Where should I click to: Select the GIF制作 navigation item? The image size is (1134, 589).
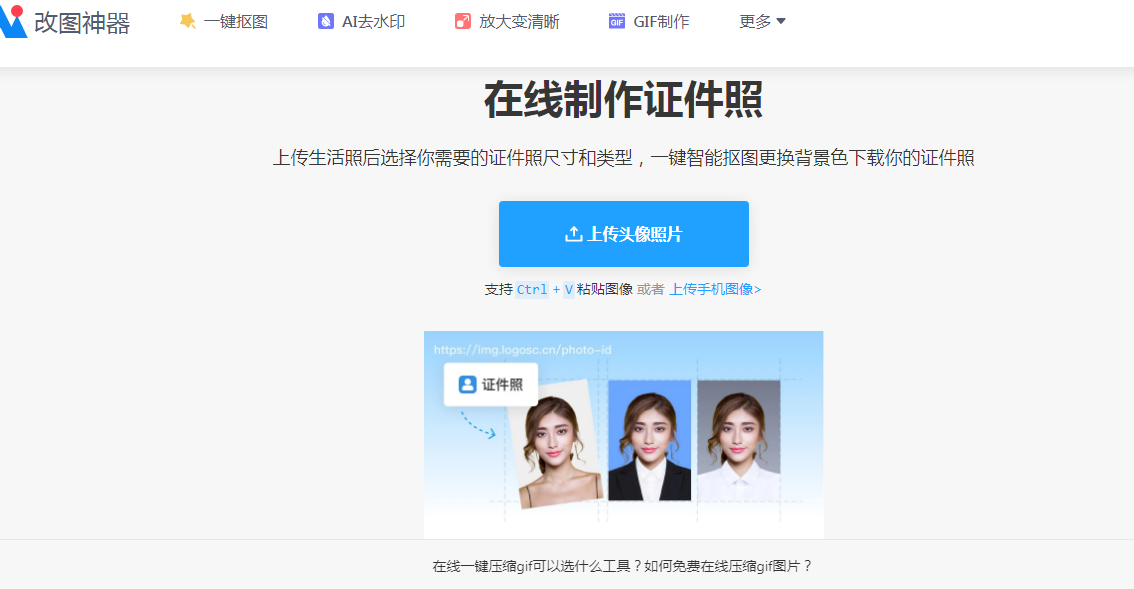pyautogui.click(x=649, y=22)
